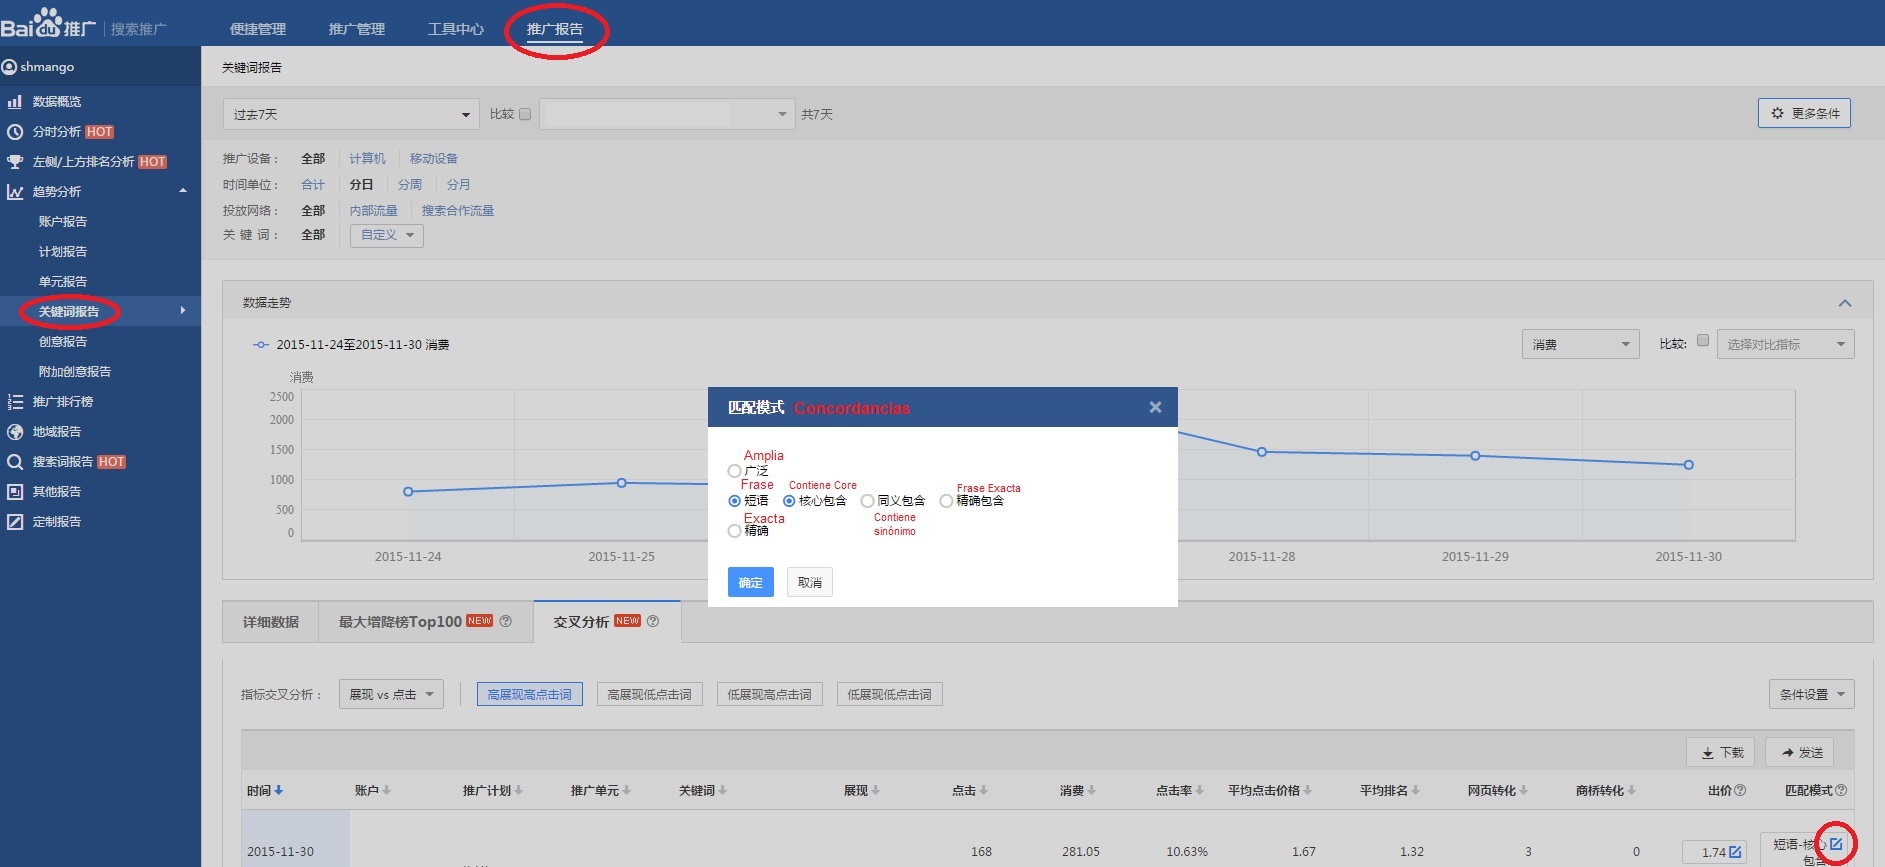Filter by 高展现低点击词
Image resolution: width=1885 pixels, height=867 pixels.
[x=650, y=694]
